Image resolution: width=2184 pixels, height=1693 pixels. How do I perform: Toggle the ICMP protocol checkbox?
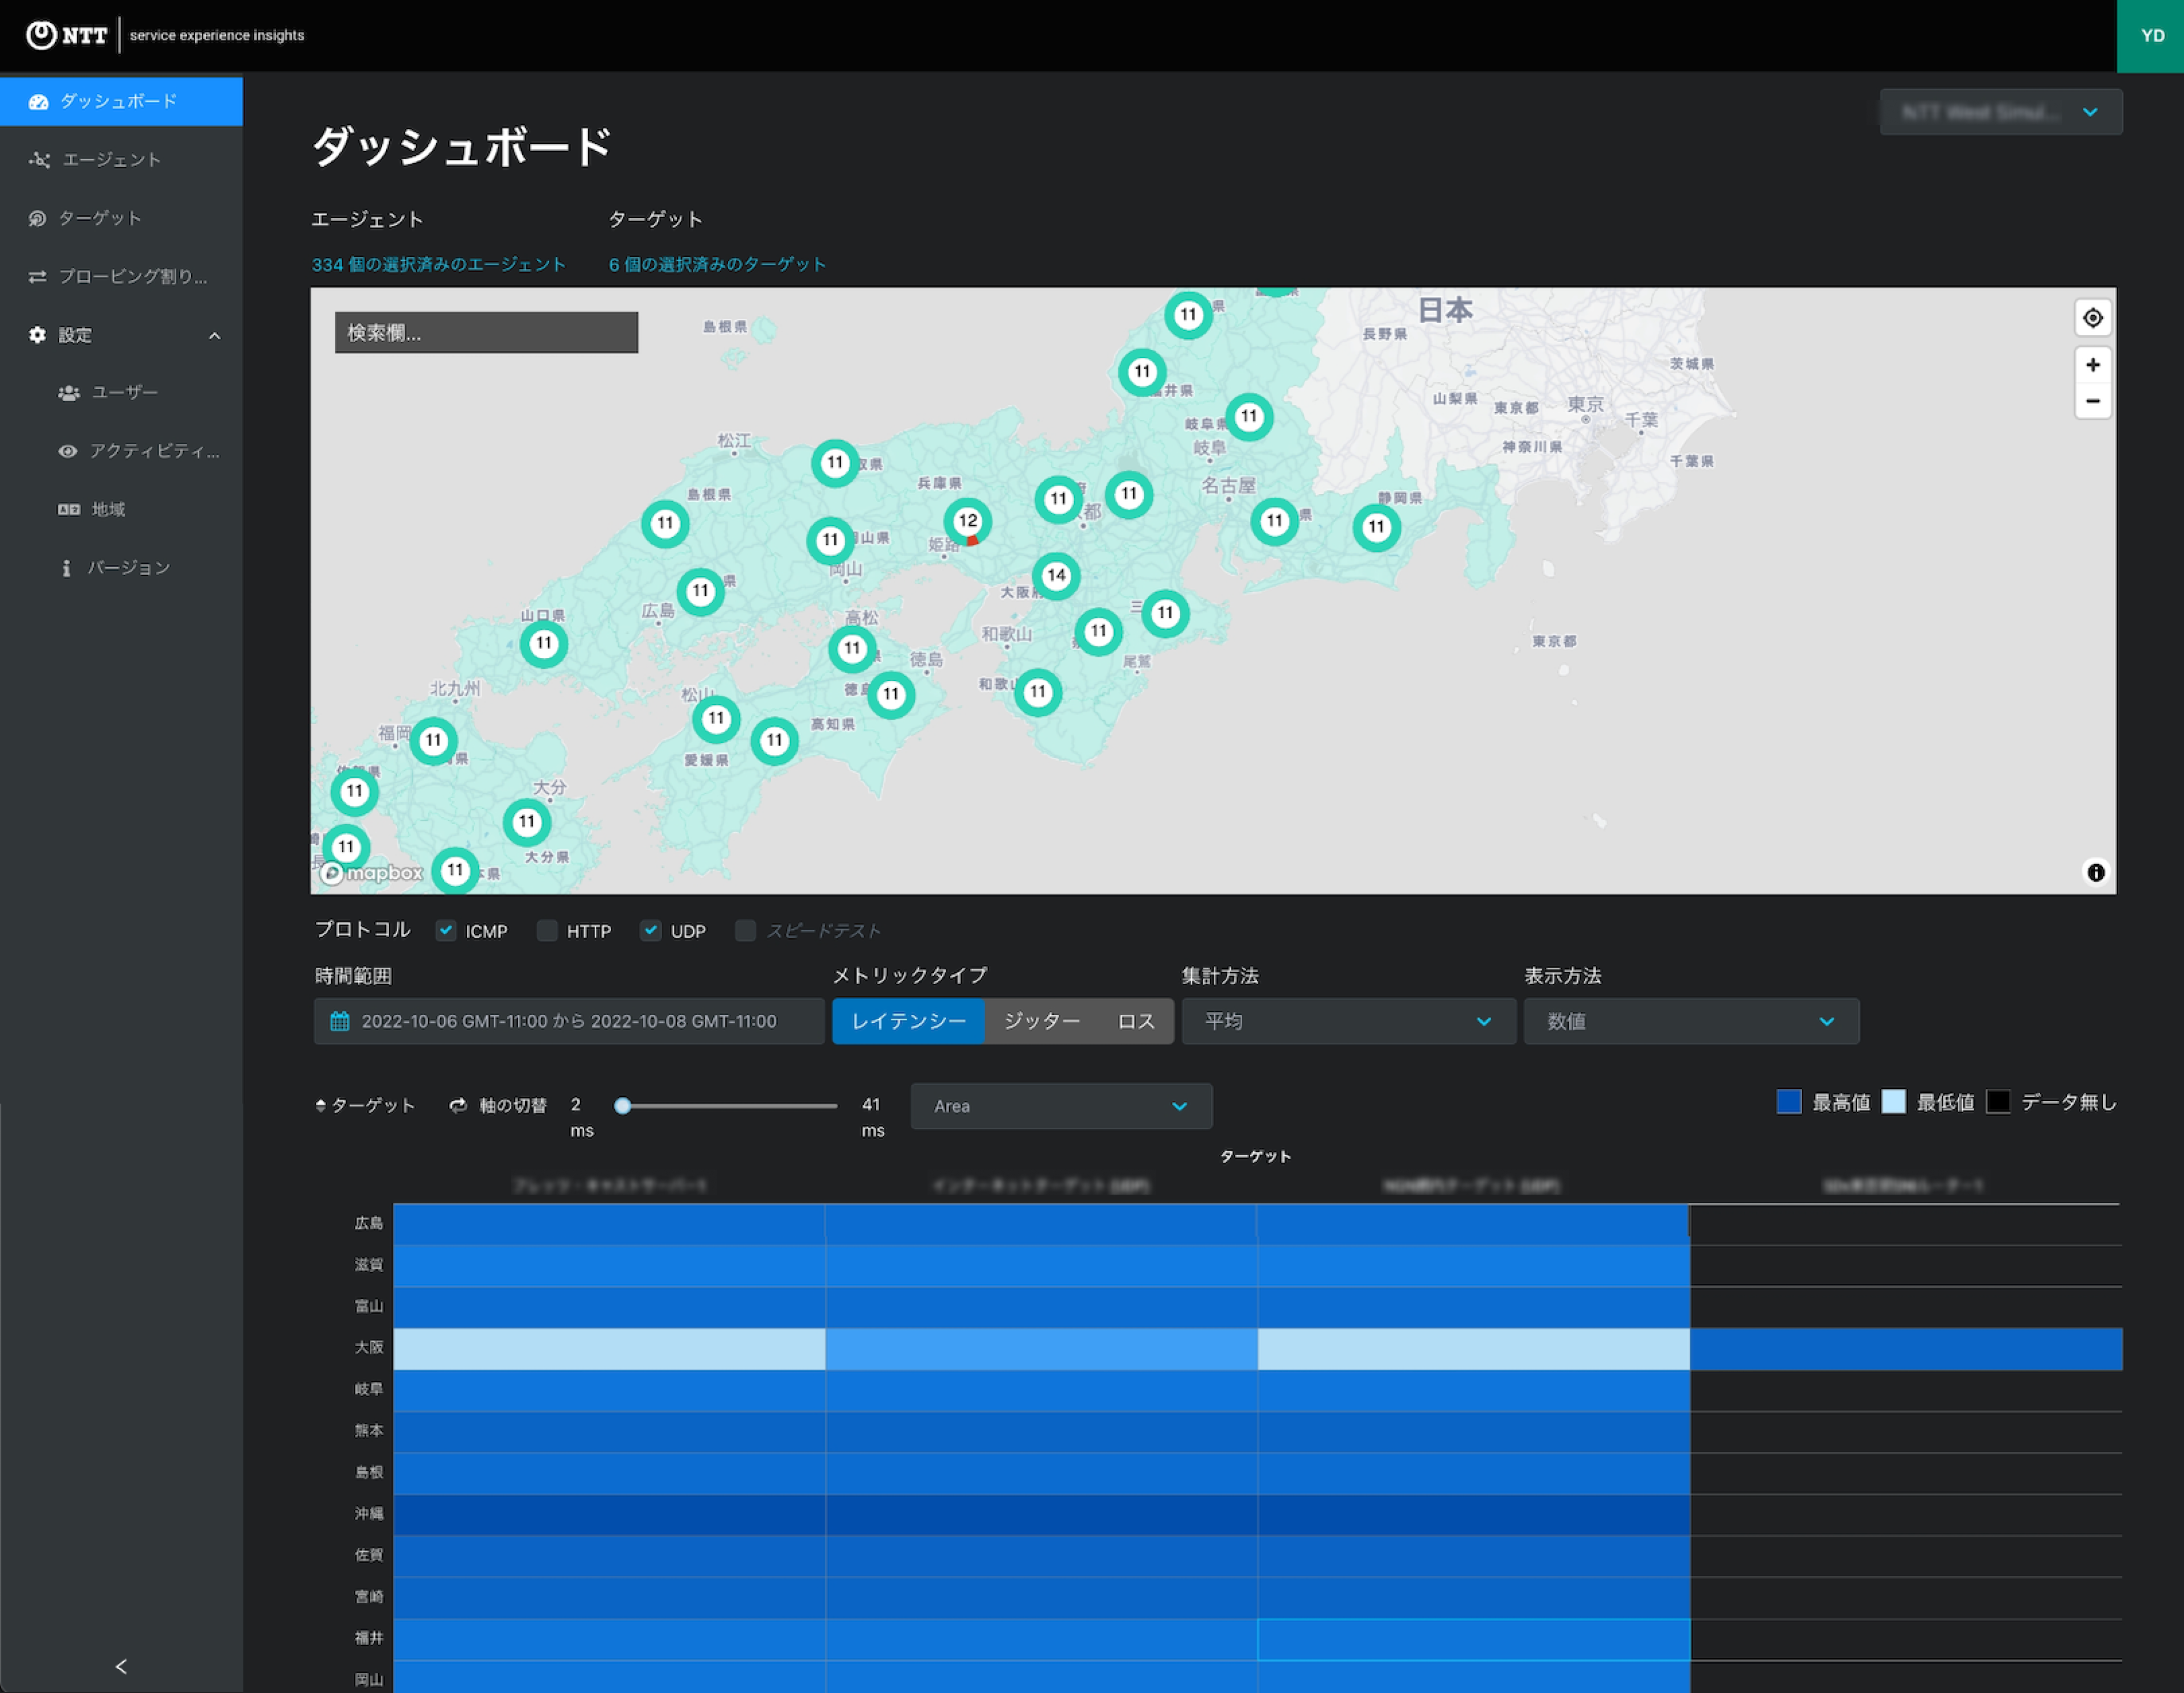(446, 930)
